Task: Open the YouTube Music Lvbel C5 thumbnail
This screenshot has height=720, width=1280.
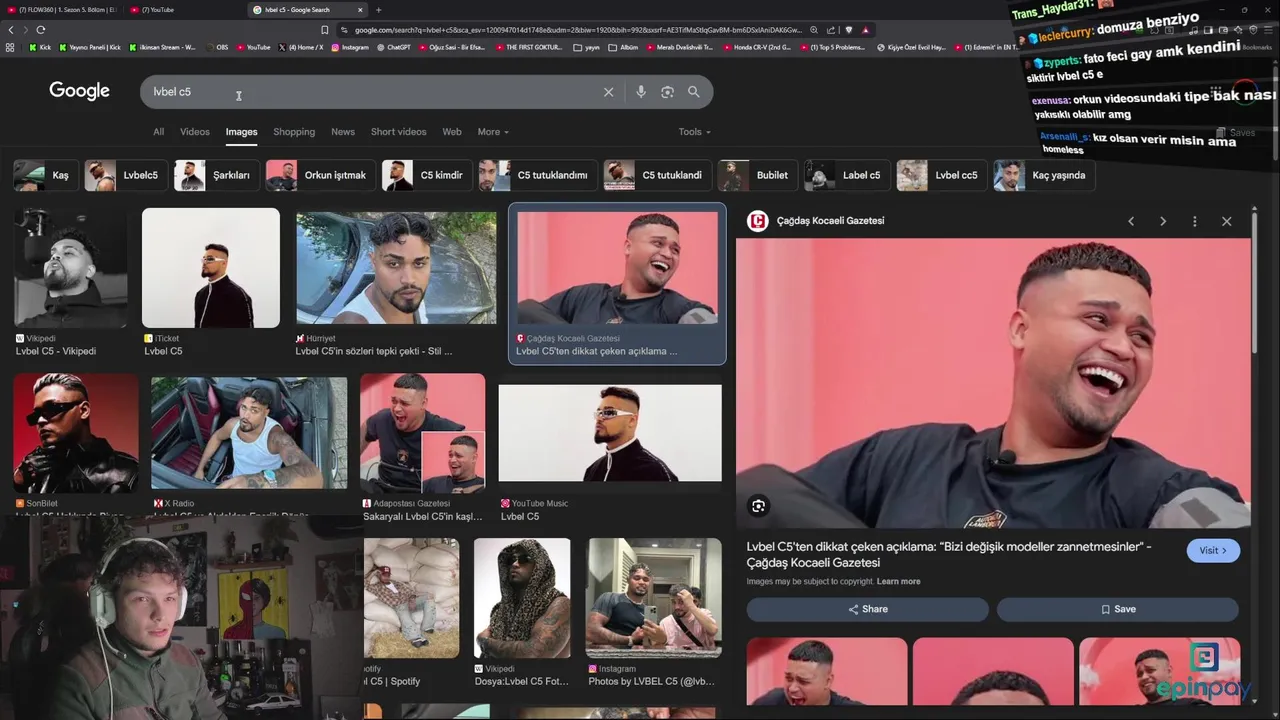Action: pyautogui.click(x=610, y=433)
